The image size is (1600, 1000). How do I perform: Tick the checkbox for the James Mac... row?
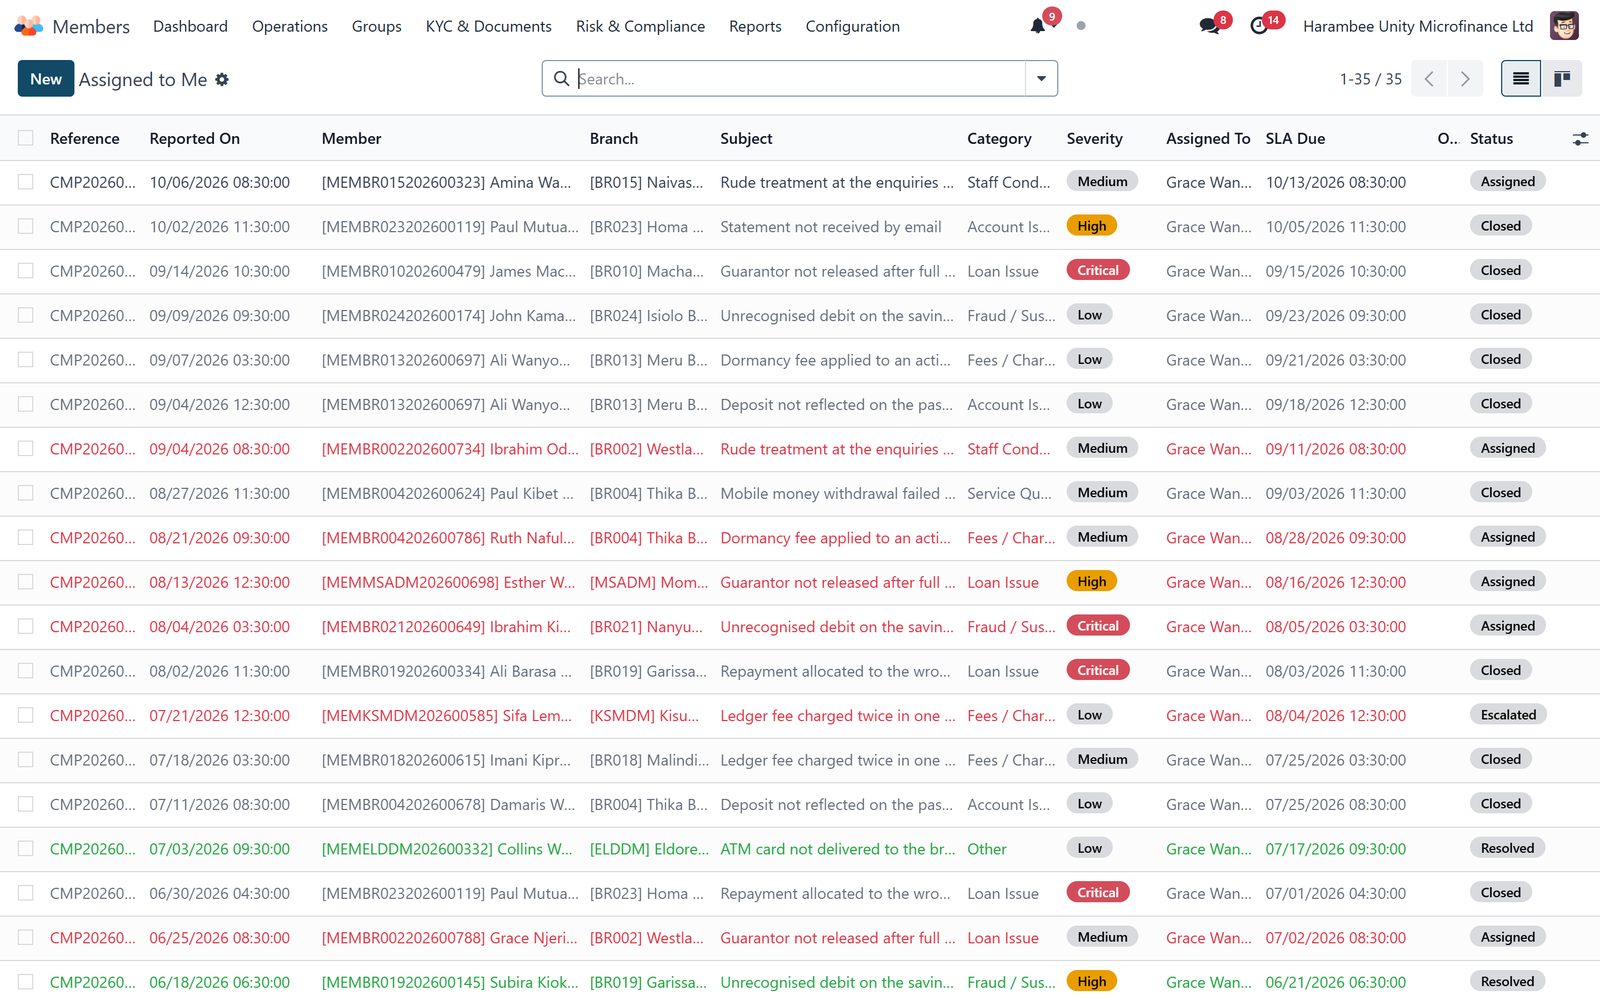click(x=26, y=271)
